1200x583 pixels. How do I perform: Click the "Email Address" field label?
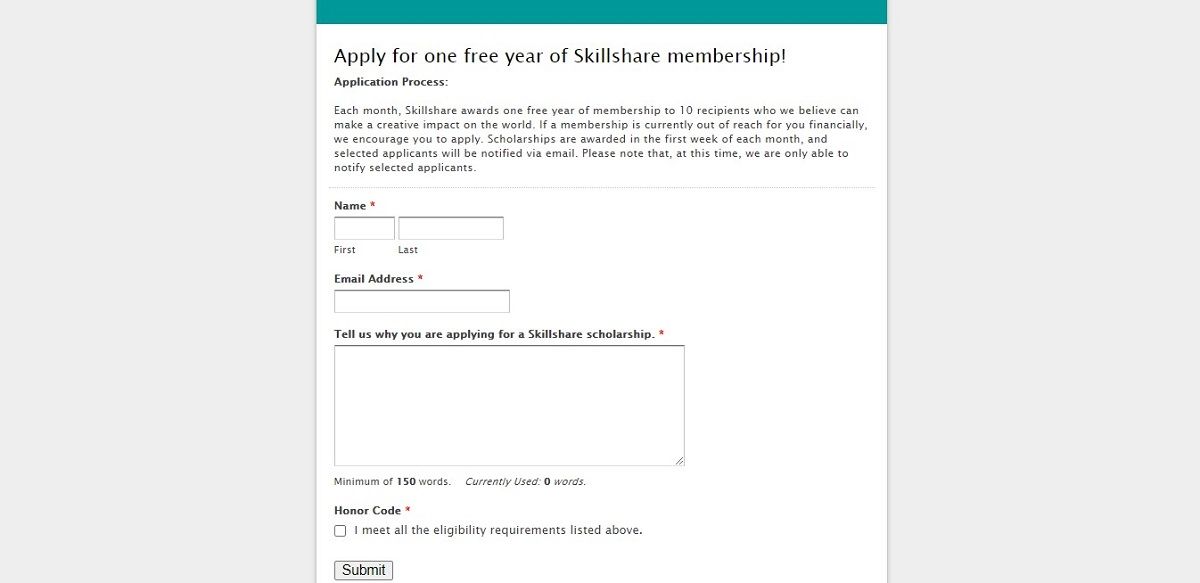coord(374,279)
